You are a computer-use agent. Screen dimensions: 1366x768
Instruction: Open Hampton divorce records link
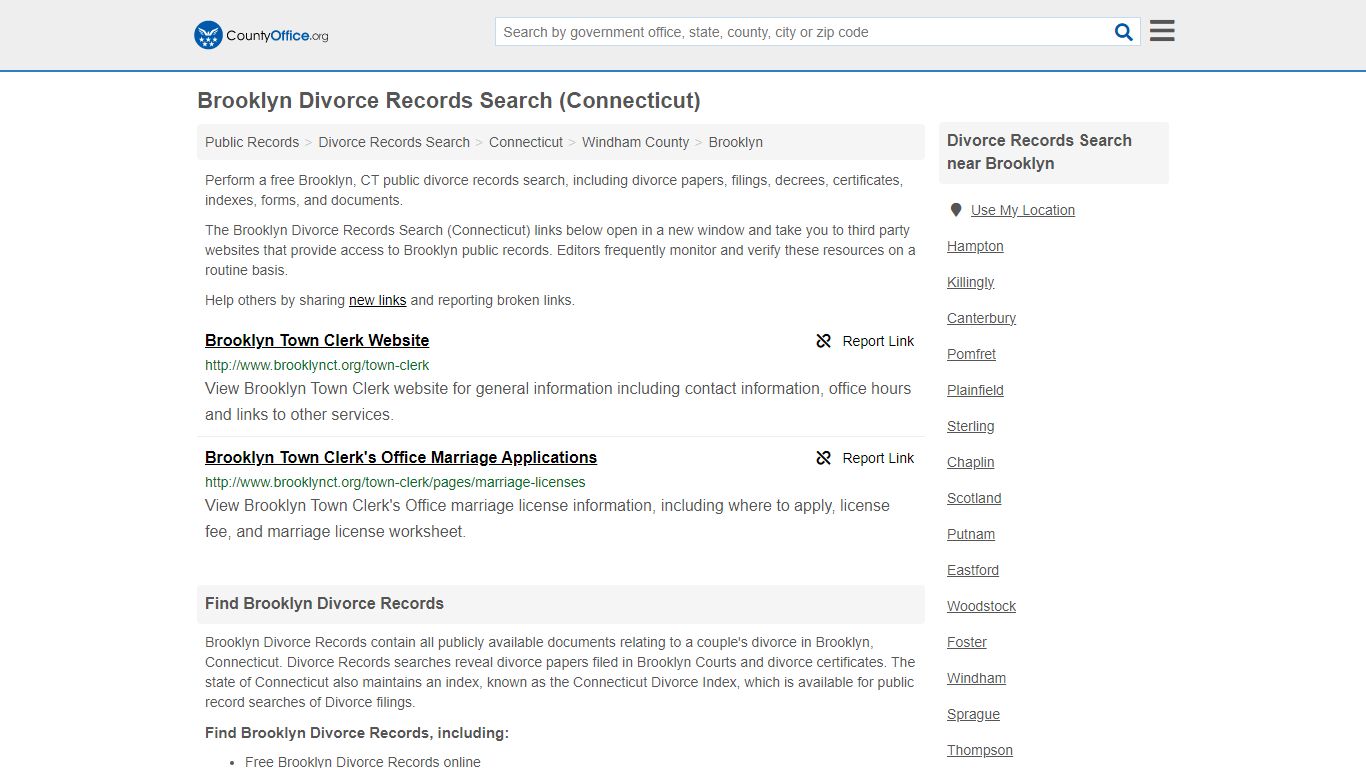[975, 246]
